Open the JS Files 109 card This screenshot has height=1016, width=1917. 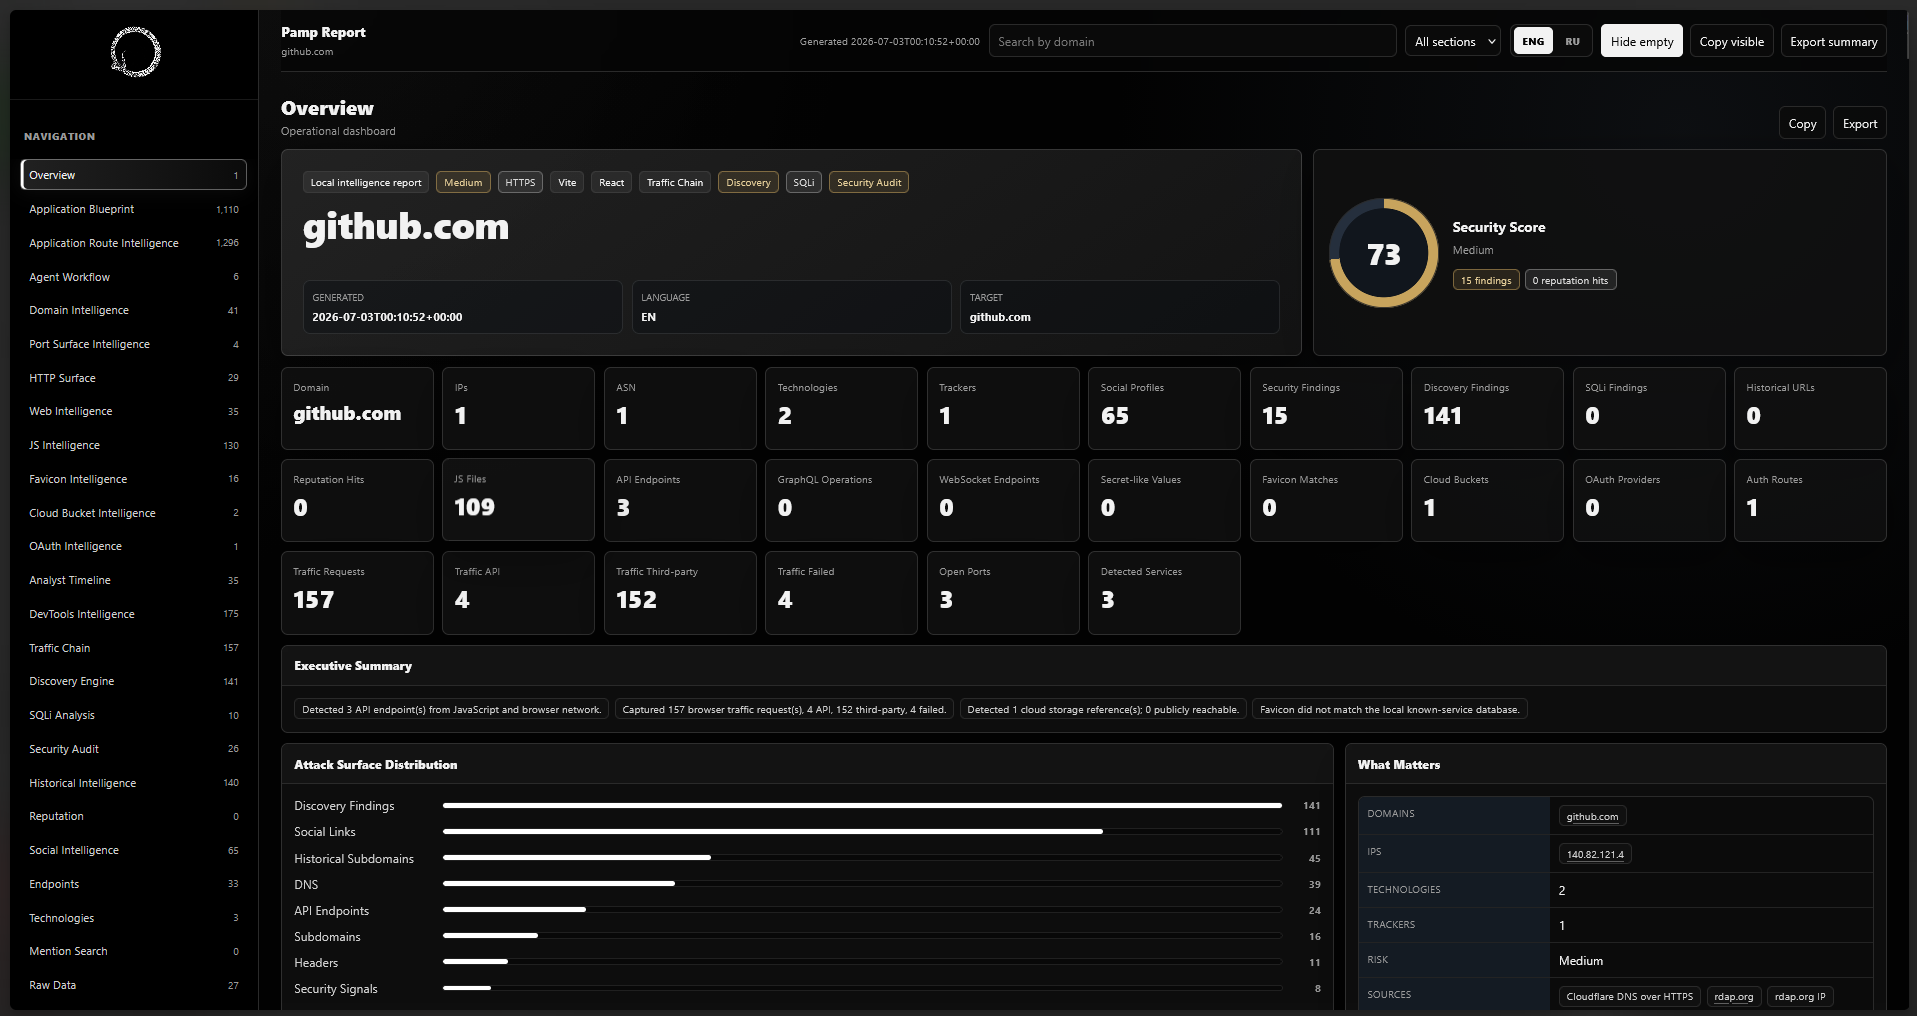pyautogui.click(x=518, y=500)
